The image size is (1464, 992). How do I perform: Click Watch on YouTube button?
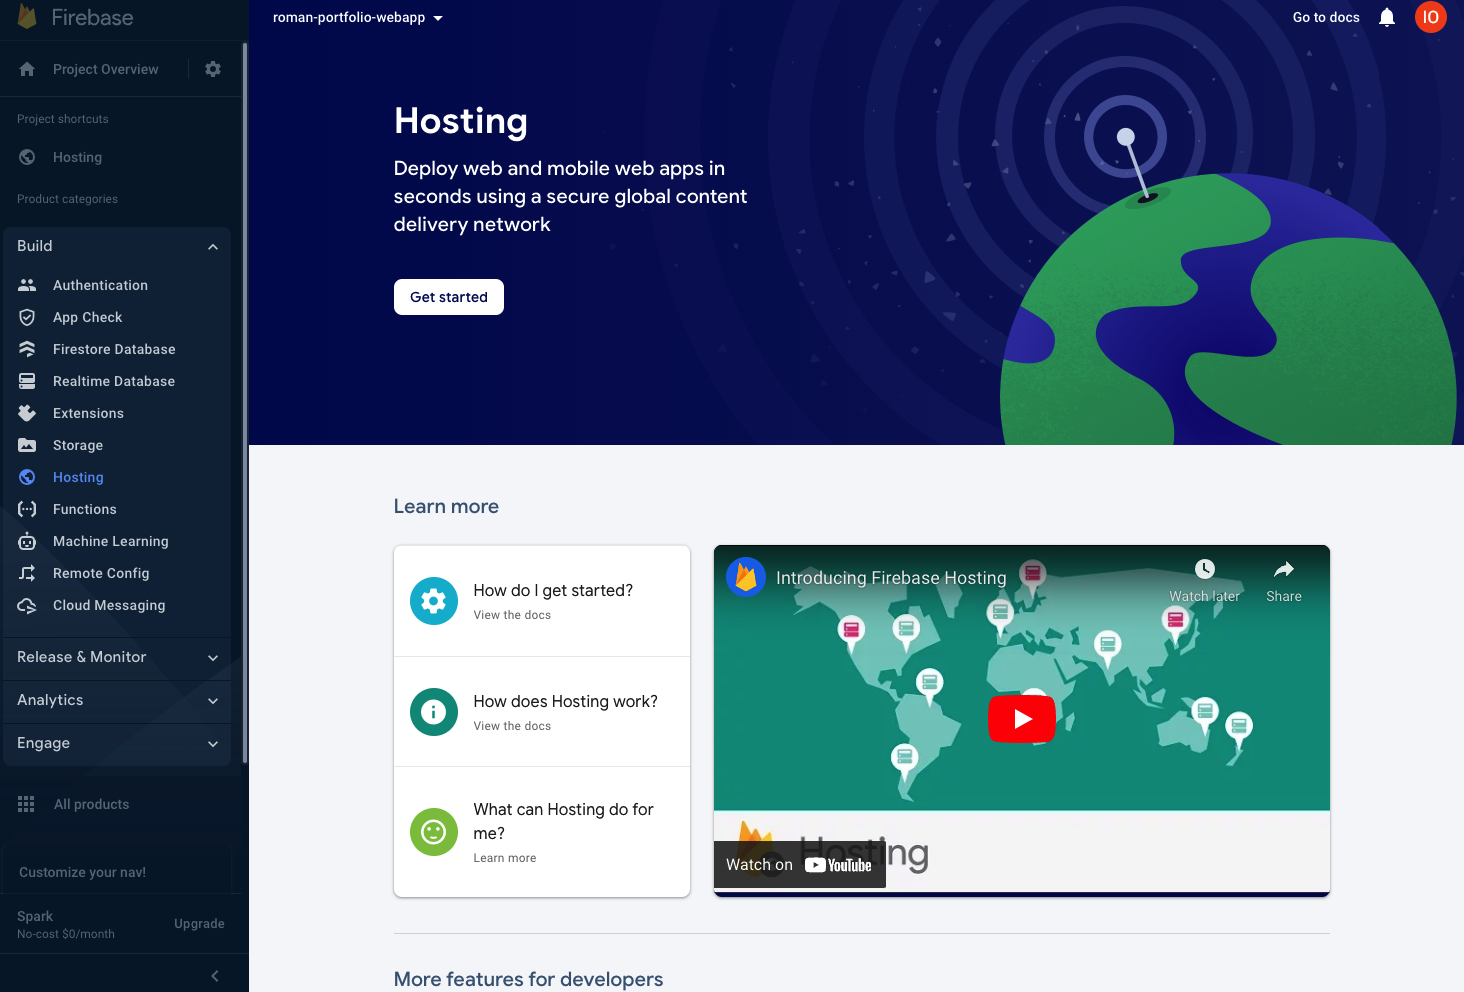(x=800, y=865)
